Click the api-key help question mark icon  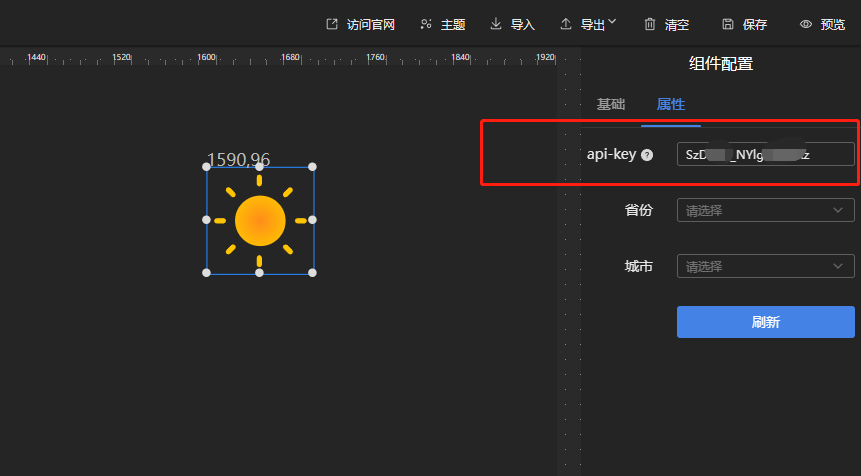coord(647,155)
